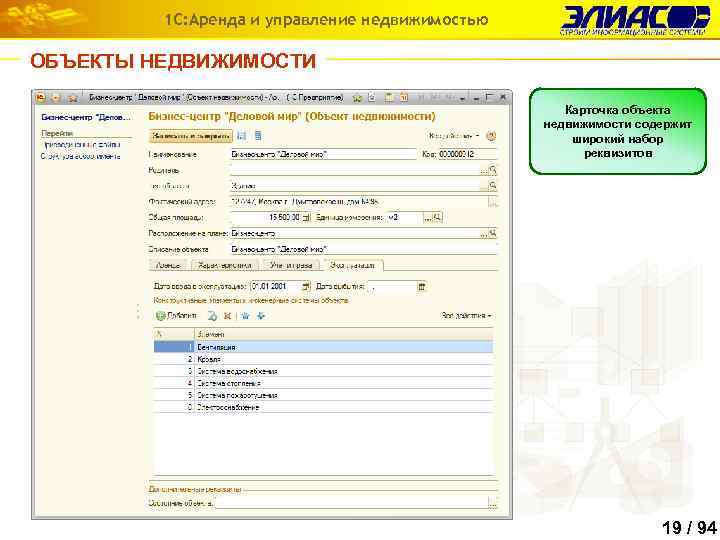Click the Описание объекта input field
The width and height of the screenshot is (720, 540).
[x=364, y=249]
